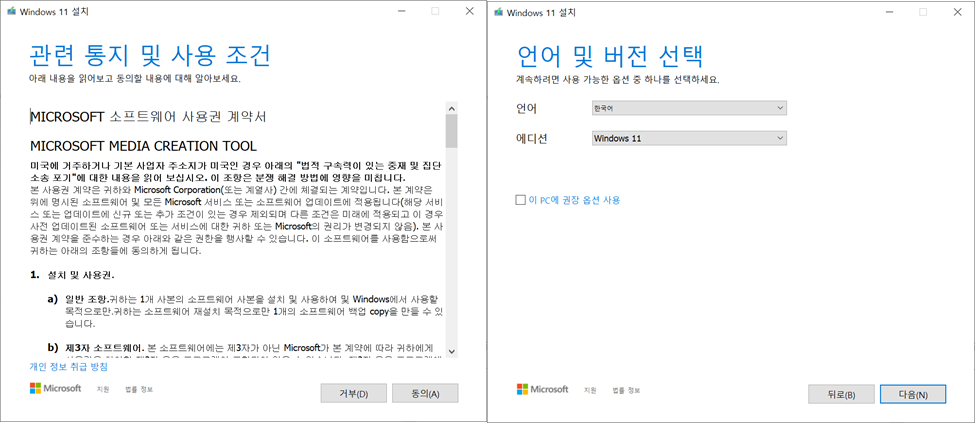The image size is (975, 423).
Task: Minimize the license terms window
Action: pyautogui.click(x=400, y=12)
